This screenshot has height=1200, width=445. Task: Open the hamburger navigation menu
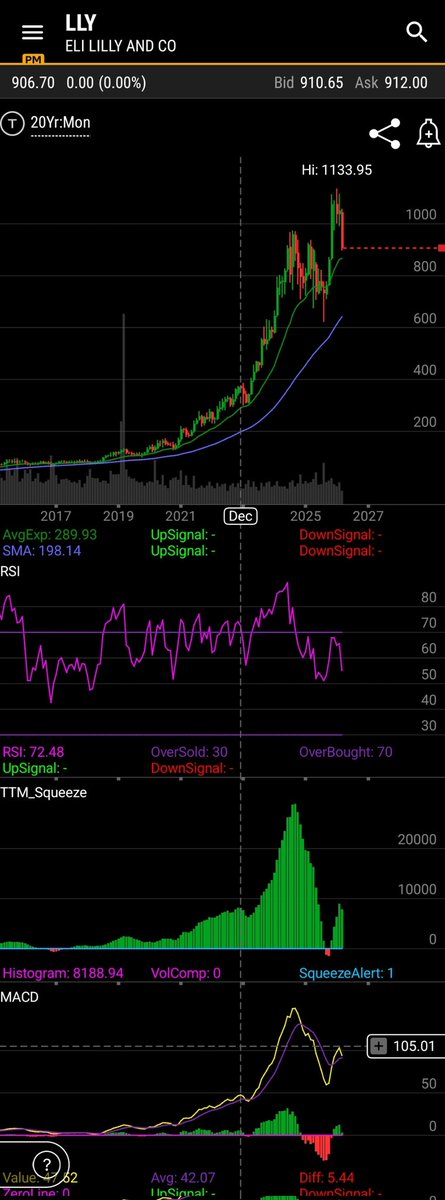(x=33, y=32)
